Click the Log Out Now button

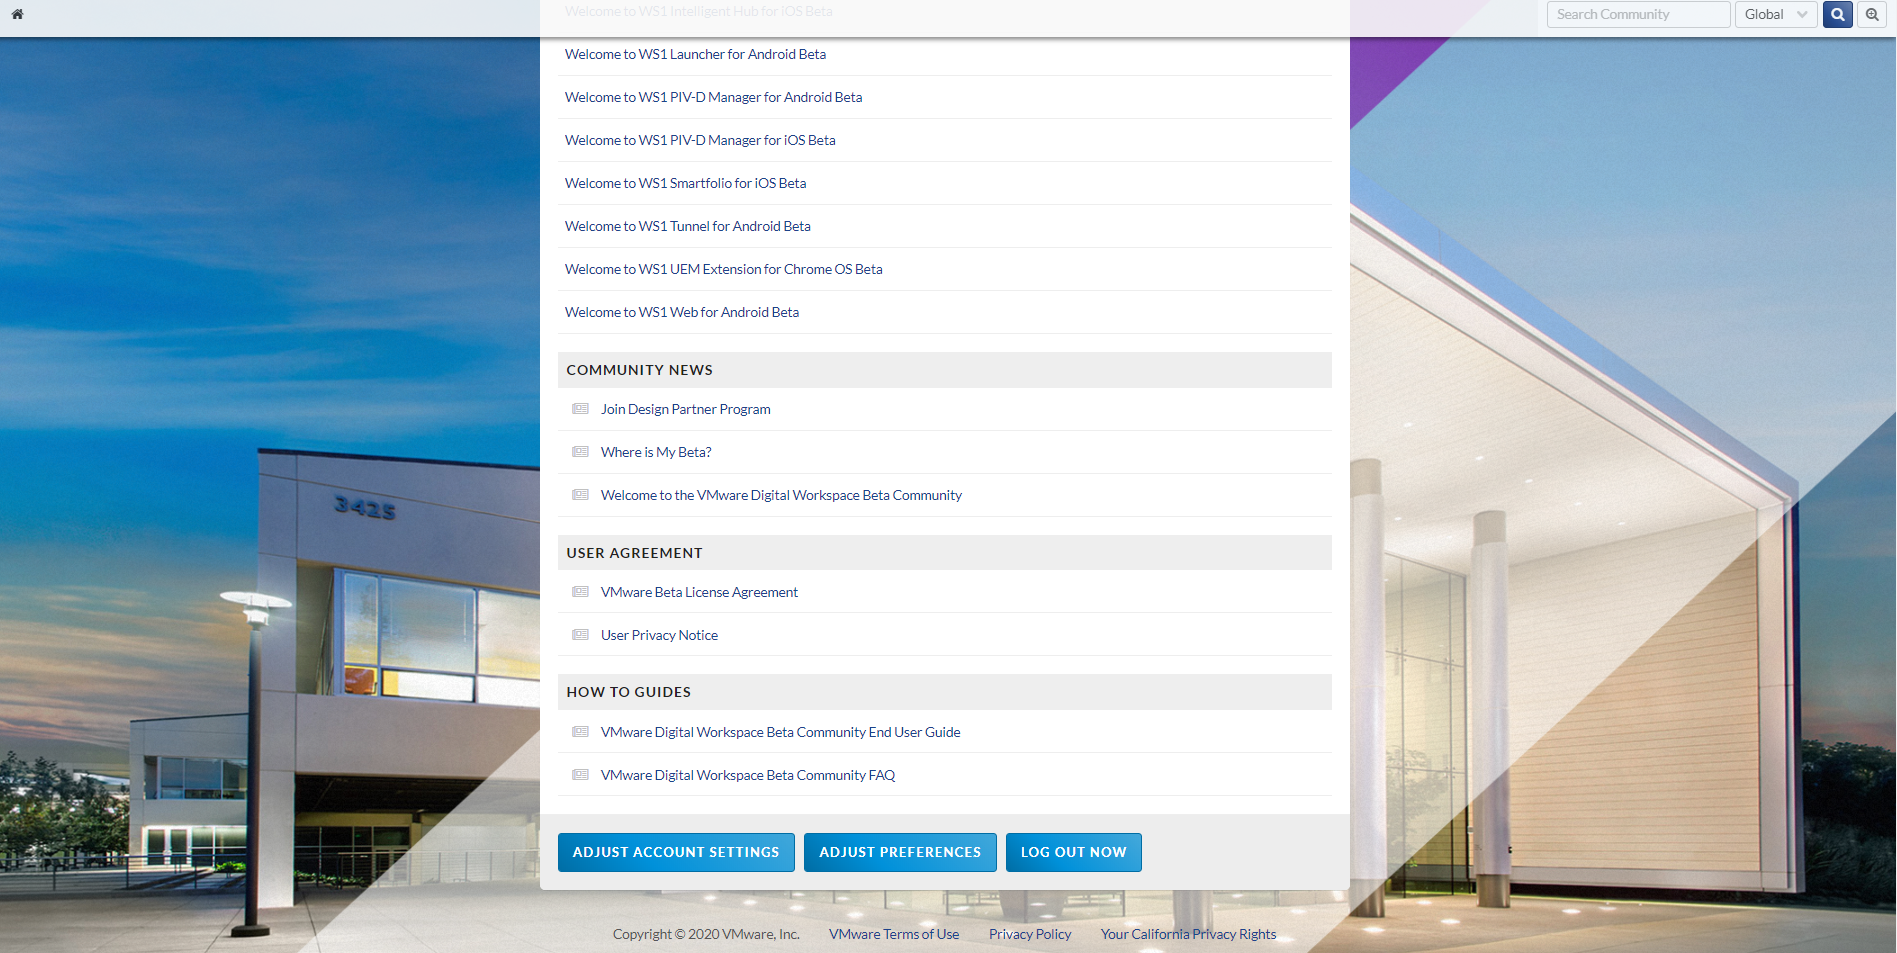[1073, 852]
